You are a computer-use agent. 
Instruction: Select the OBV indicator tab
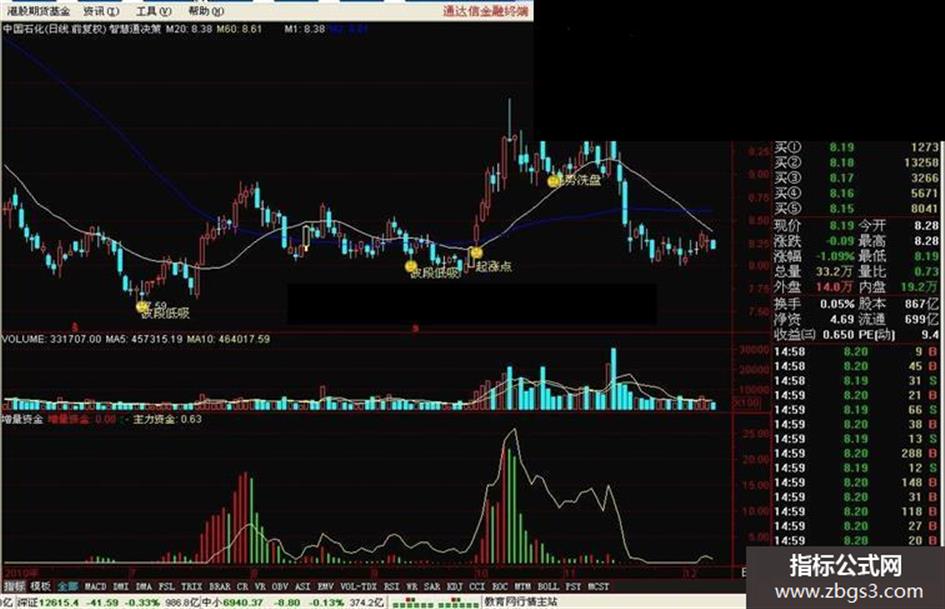[280, 586]
